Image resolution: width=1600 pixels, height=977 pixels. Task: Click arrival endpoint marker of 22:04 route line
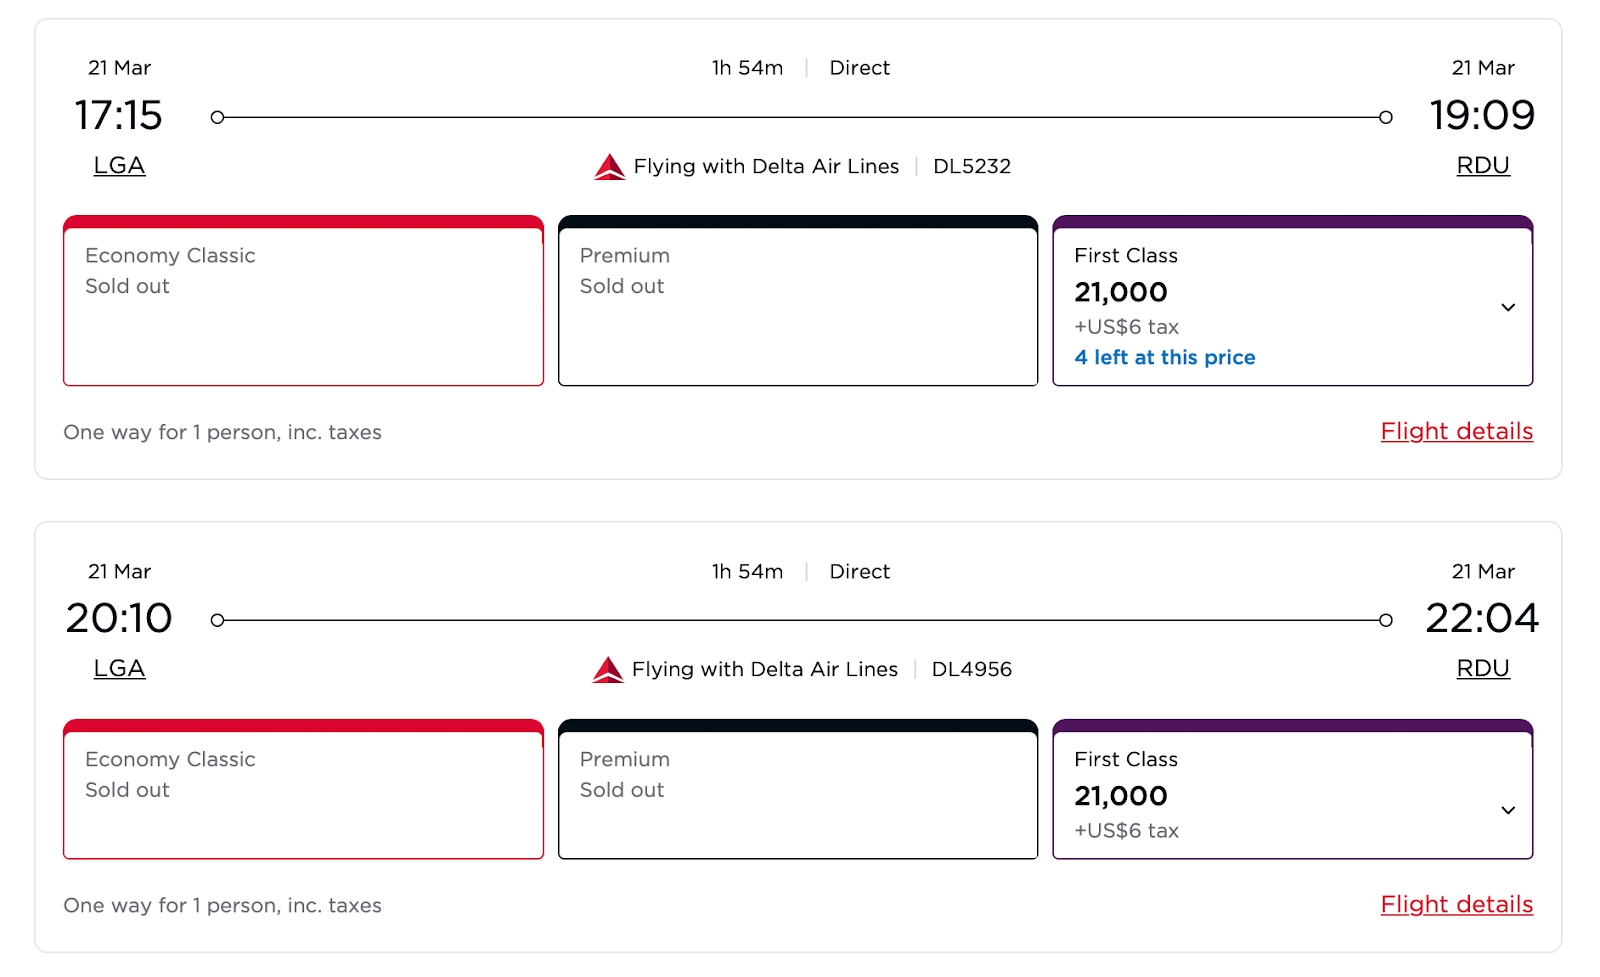[x=1385, y=621]
